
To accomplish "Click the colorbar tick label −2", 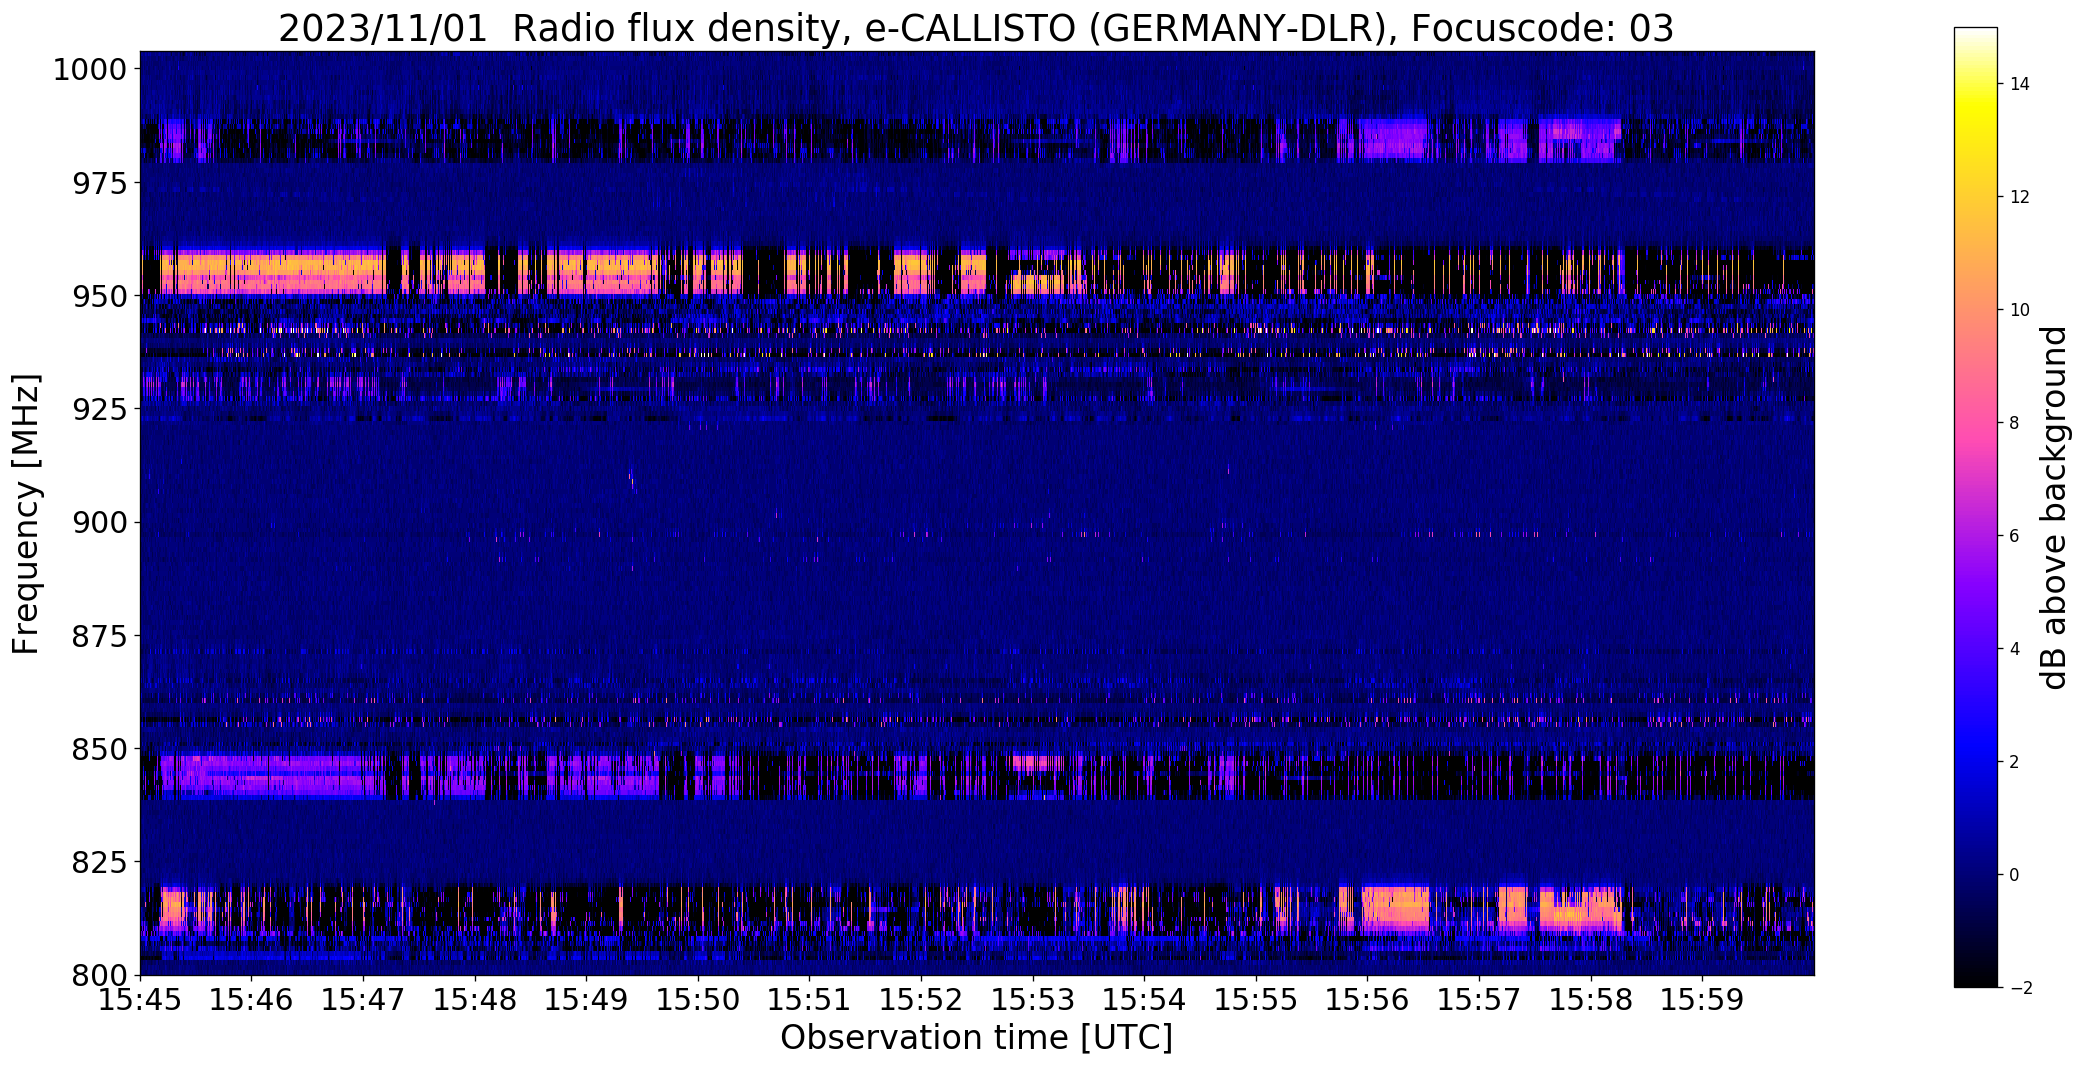I will point(2020,988).
